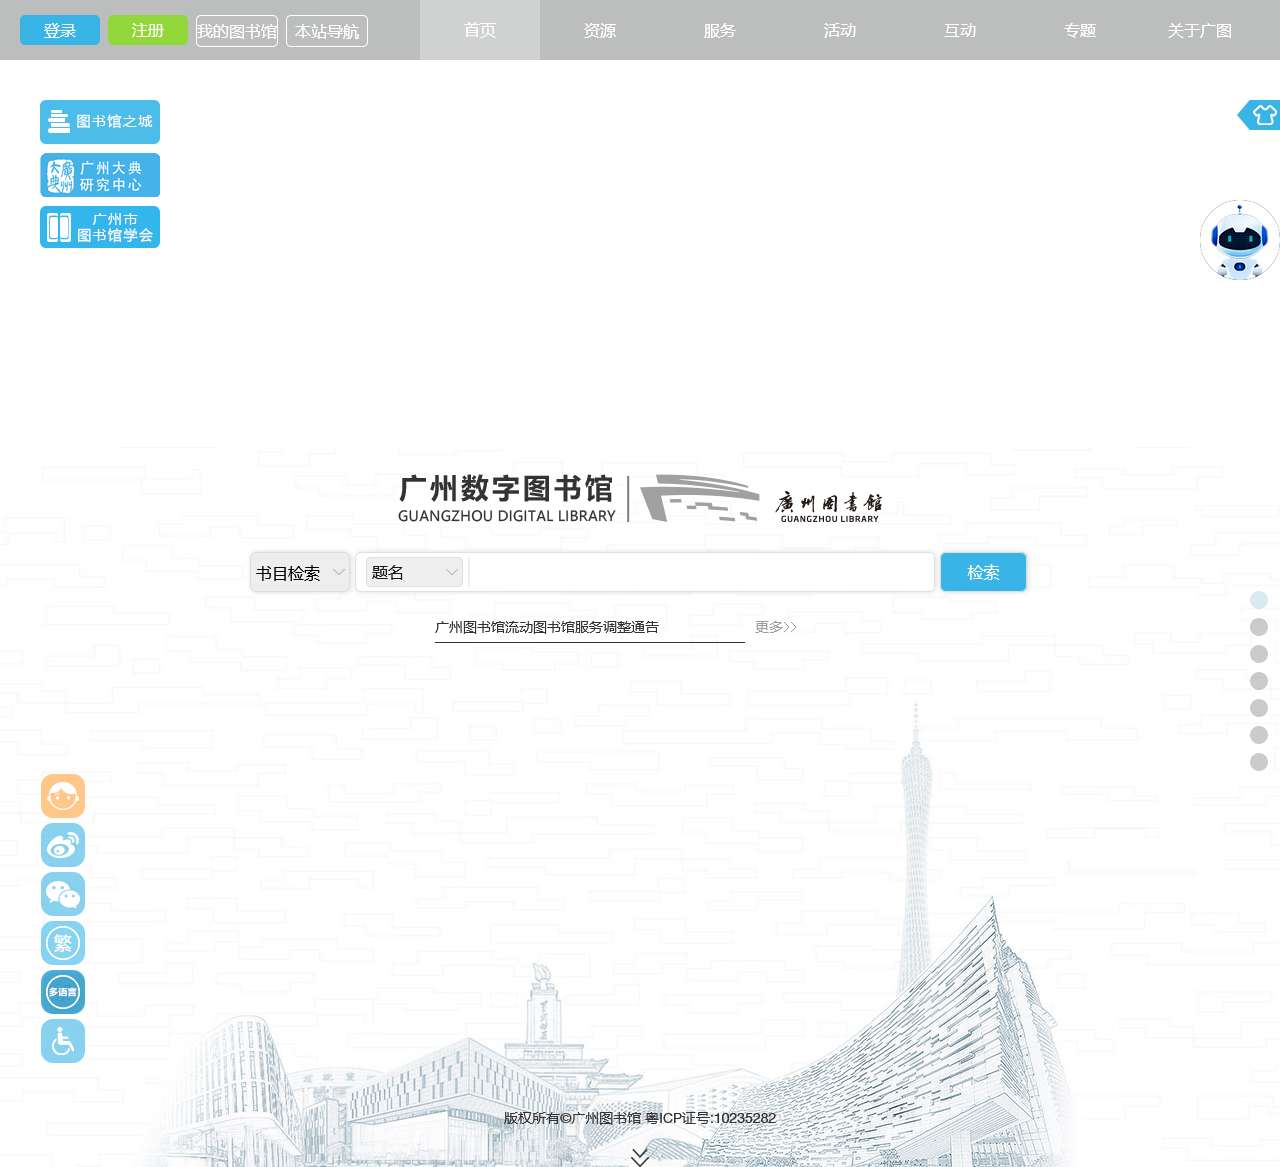This screenshot has width=1280, height=1167.
Task: Open the accessibility wheelchair icon
Action: [x=63, y=1042]
